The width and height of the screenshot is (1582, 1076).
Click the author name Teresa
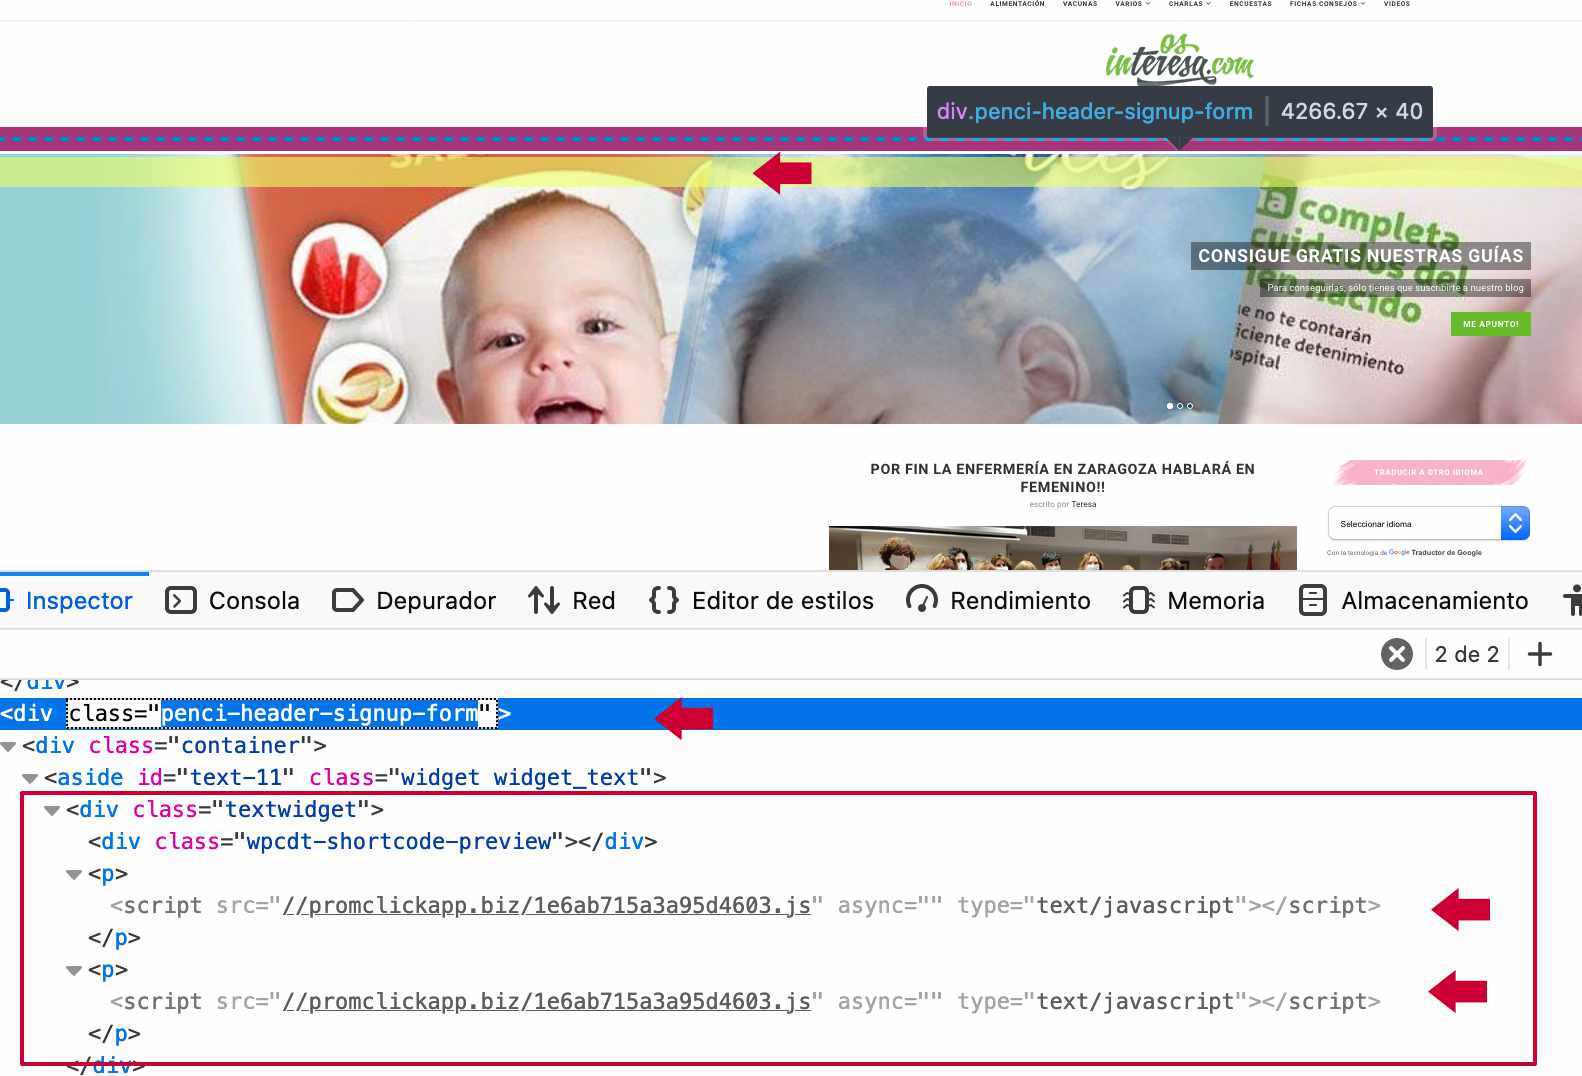click(1084, 505)
